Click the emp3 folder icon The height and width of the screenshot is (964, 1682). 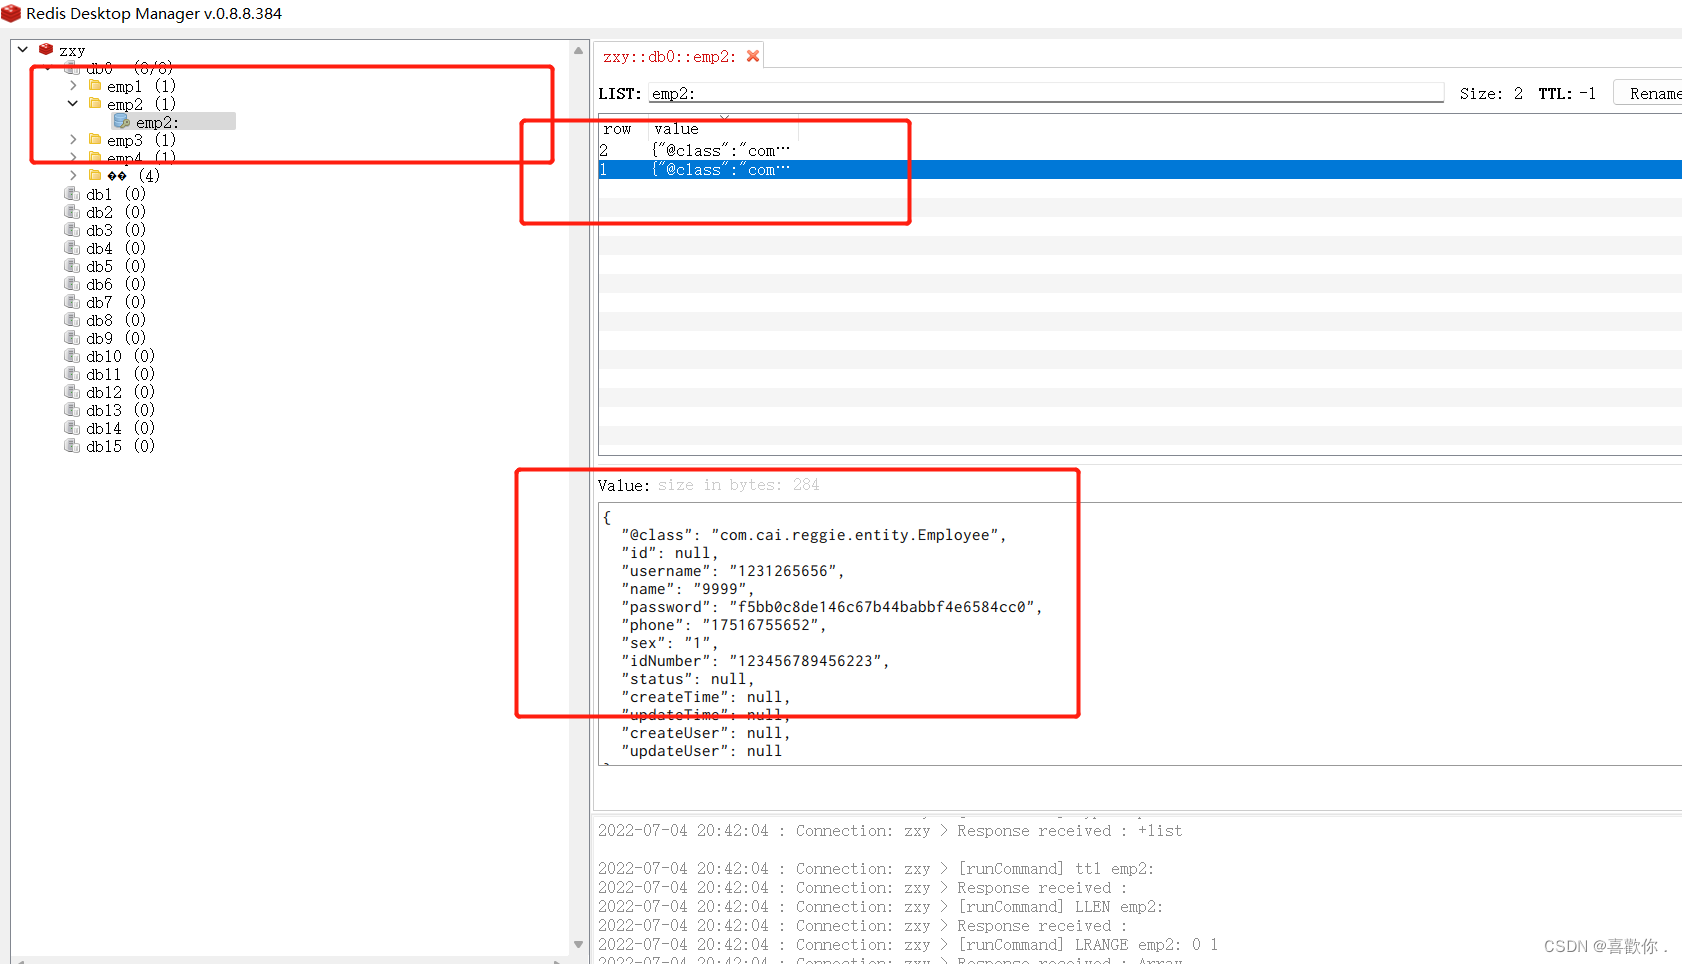point(95,140)
